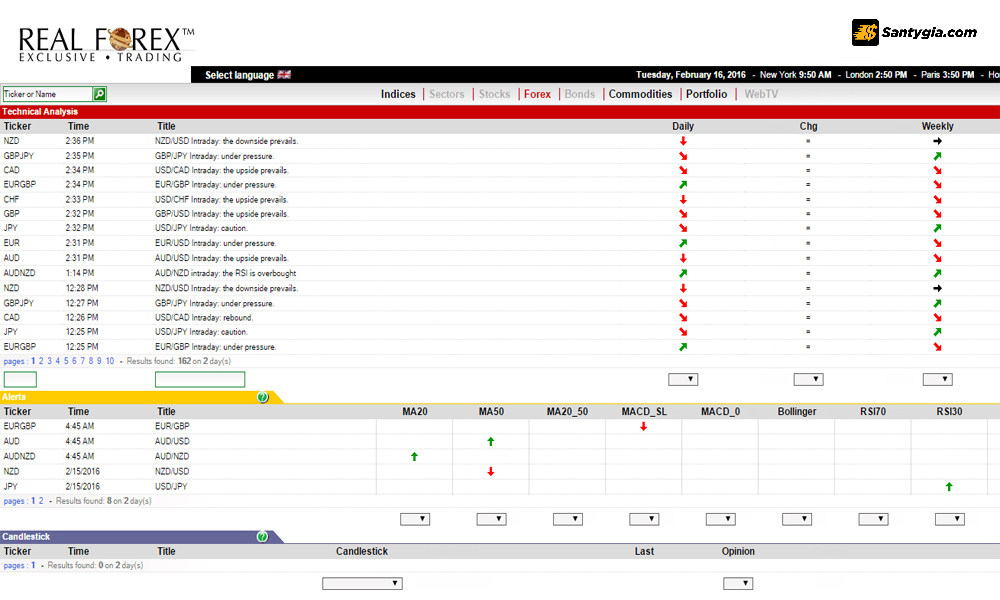Open the MA20 alerts filter dropdown
Viewport: 1000px width, 600px height.
click(x=414, y=519)
